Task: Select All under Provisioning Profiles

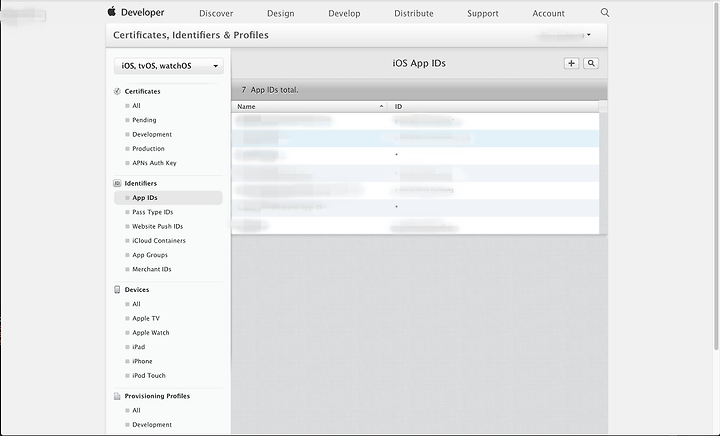Action: [x=136, y=410]
